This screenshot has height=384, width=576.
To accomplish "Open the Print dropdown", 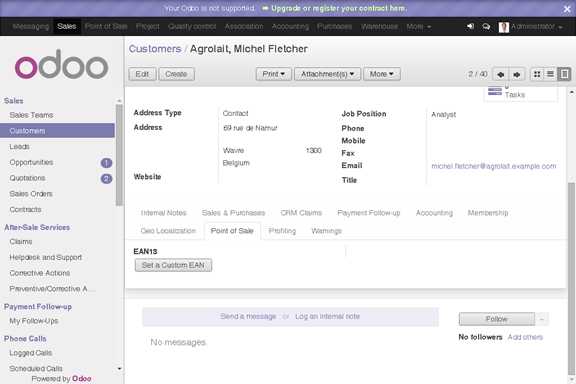I will click(x=274, y=74).
